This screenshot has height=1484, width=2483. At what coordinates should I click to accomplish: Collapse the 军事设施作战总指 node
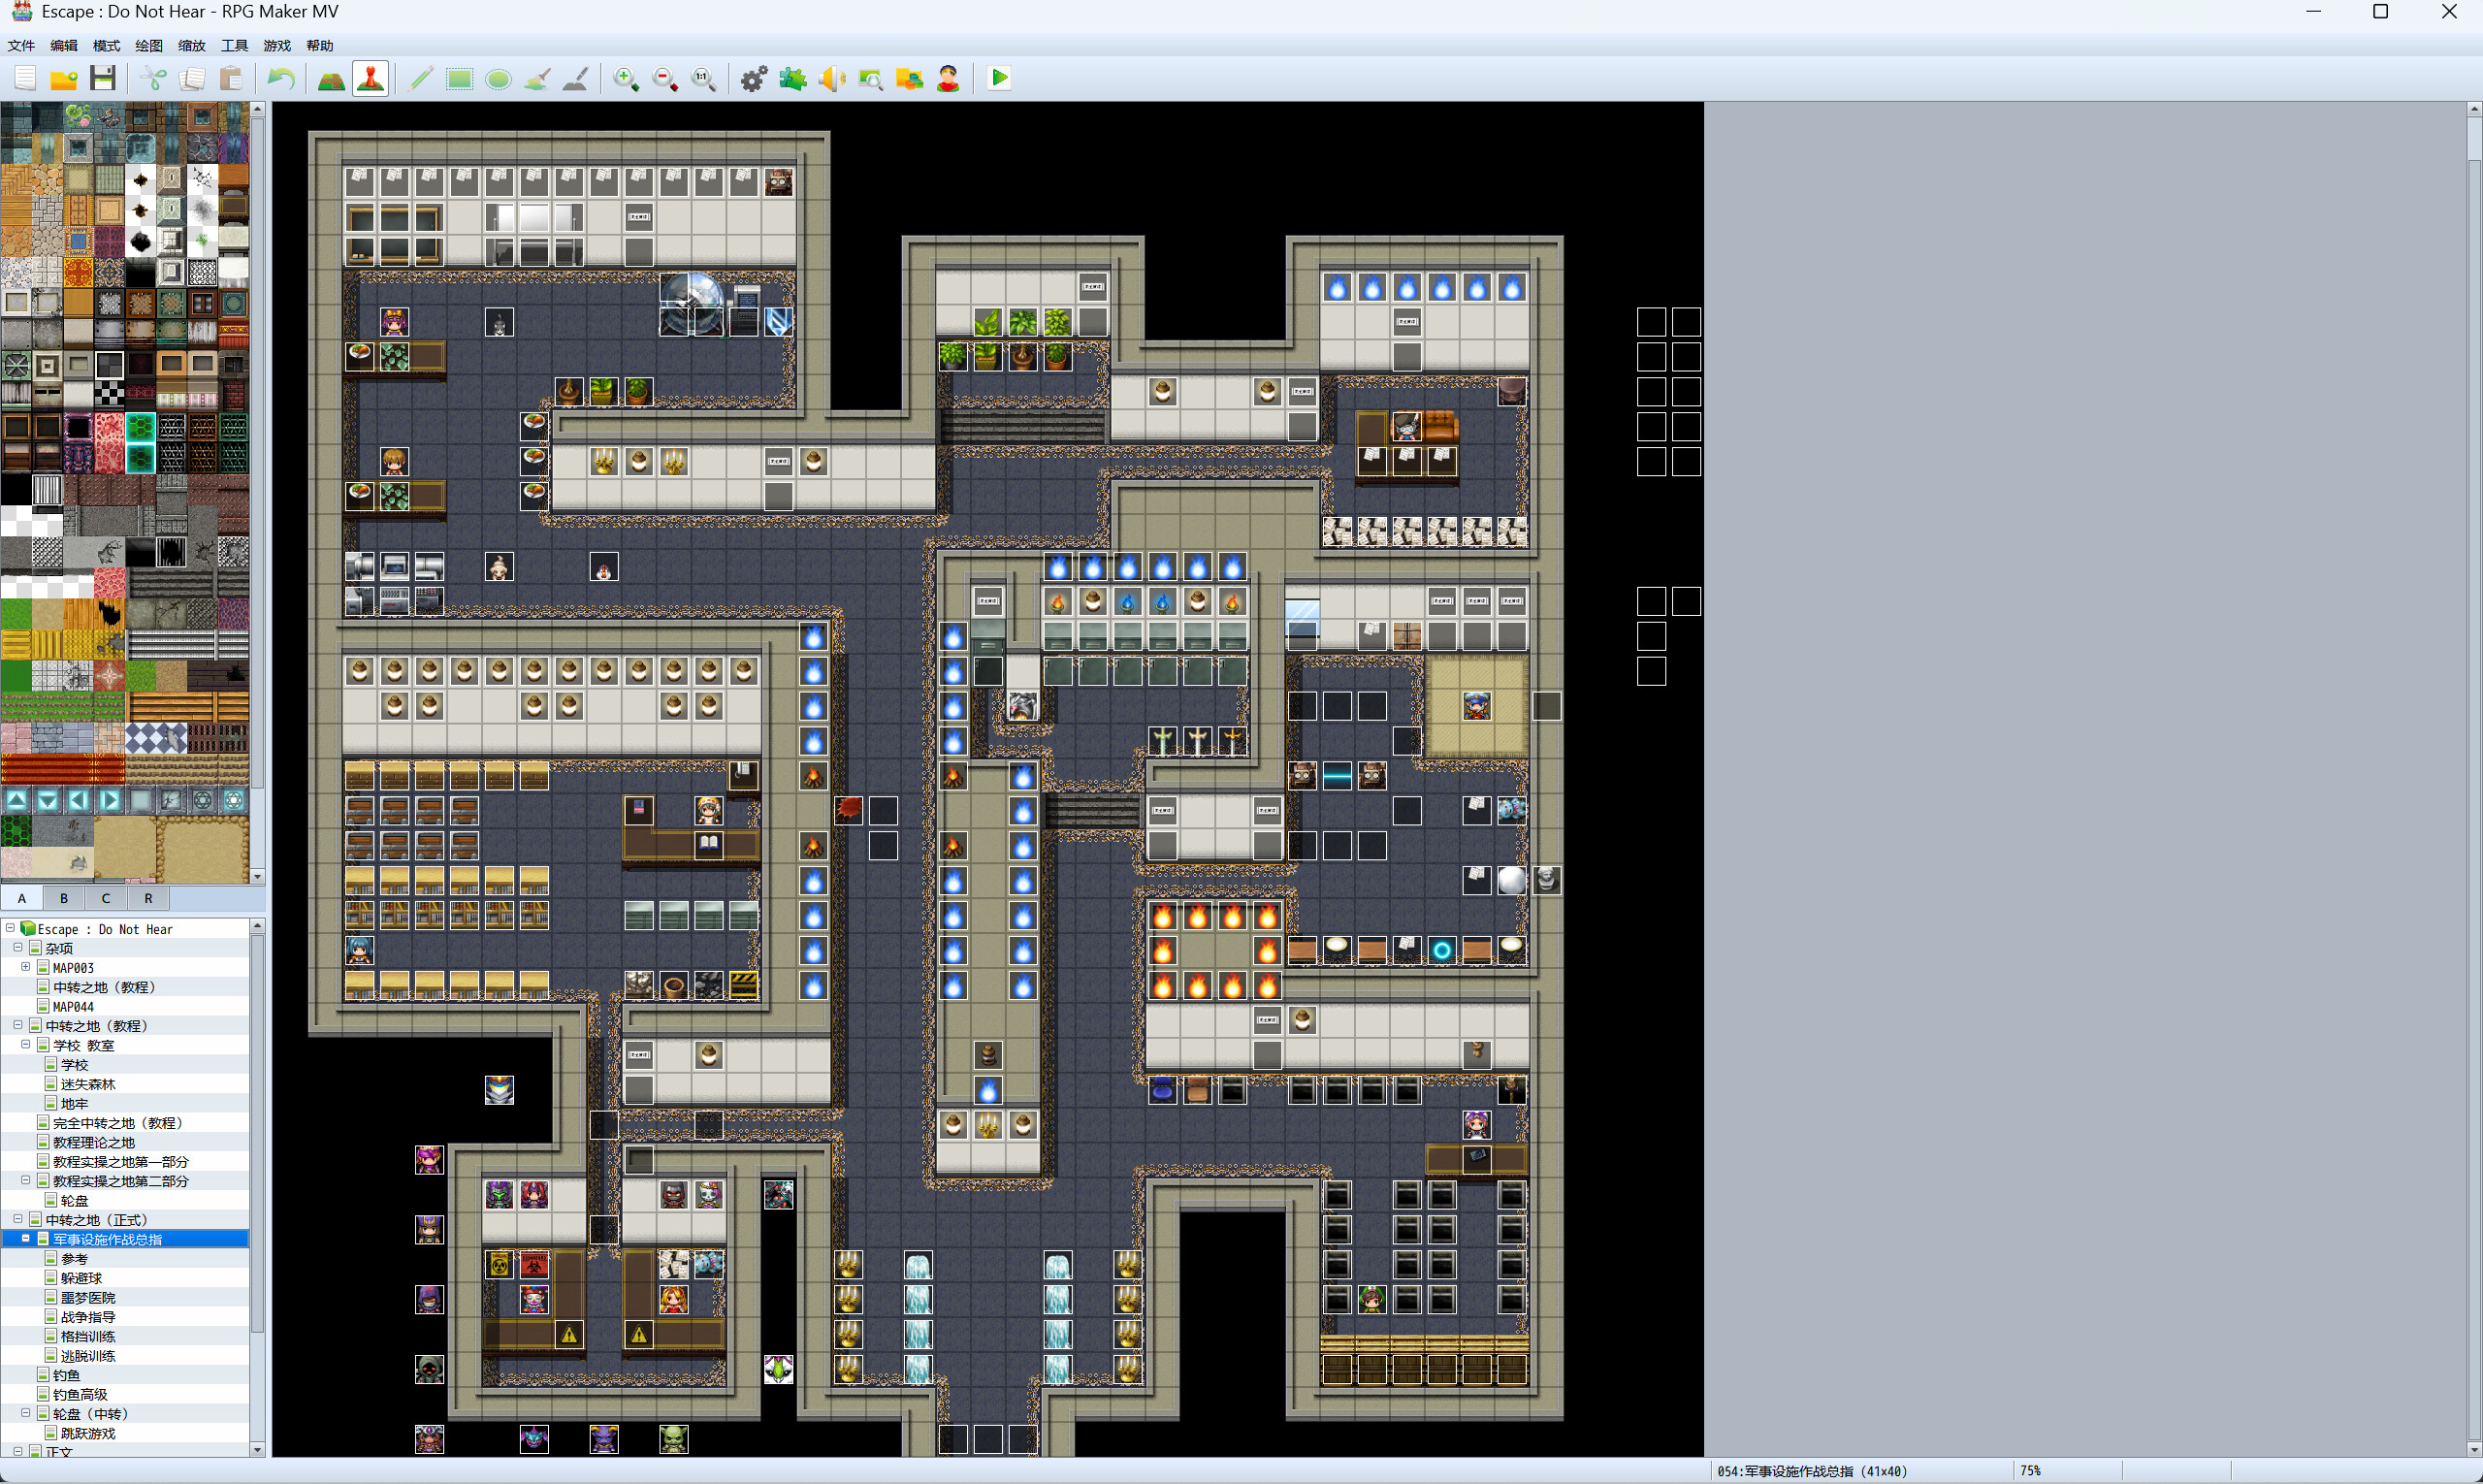(x=25, y=1238)
